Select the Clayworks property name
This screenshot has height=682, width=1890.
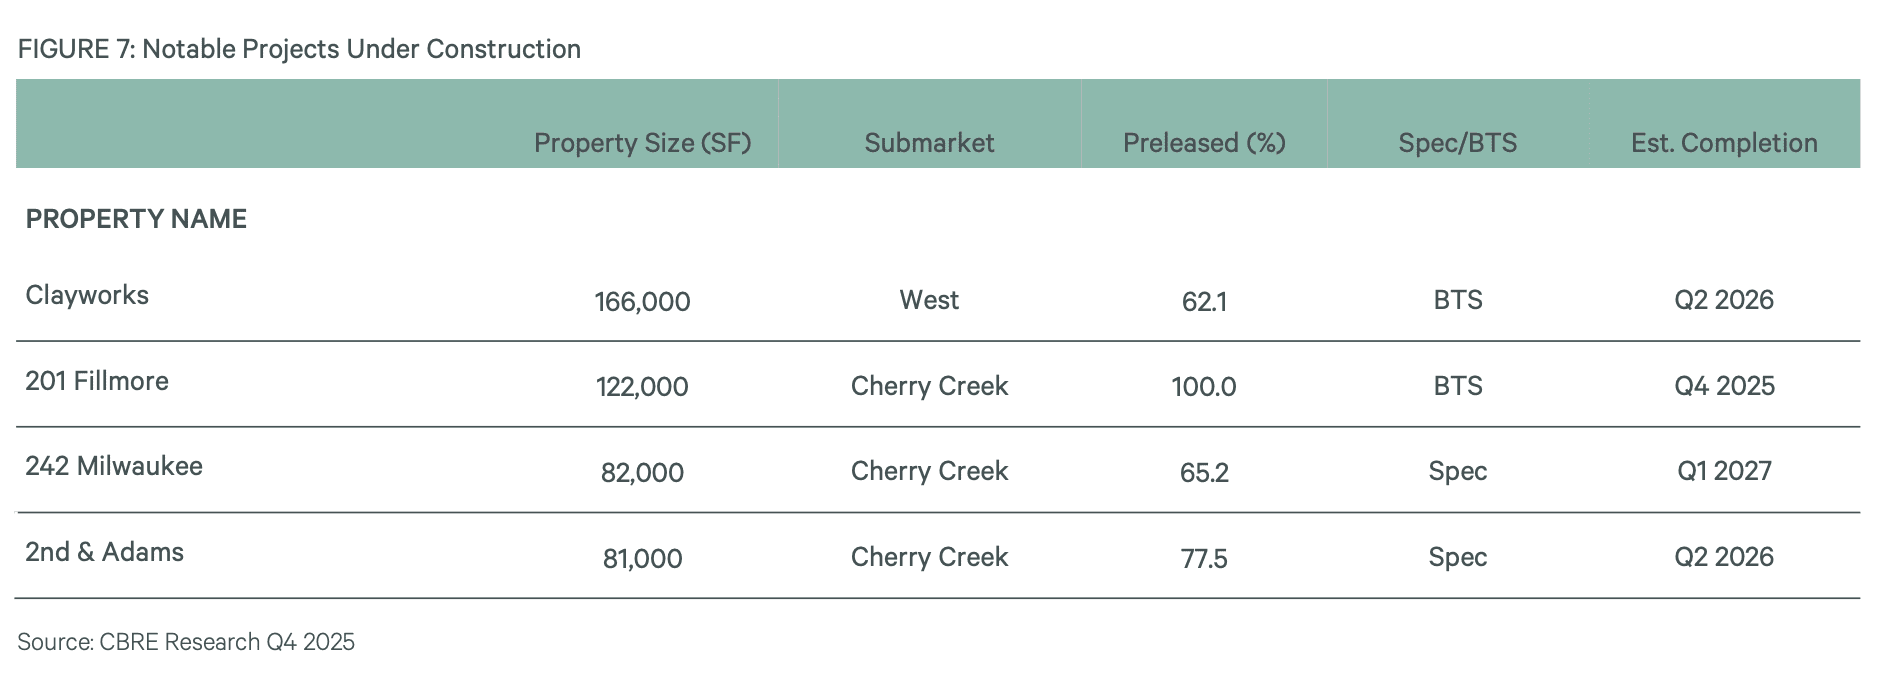[87, 295]
